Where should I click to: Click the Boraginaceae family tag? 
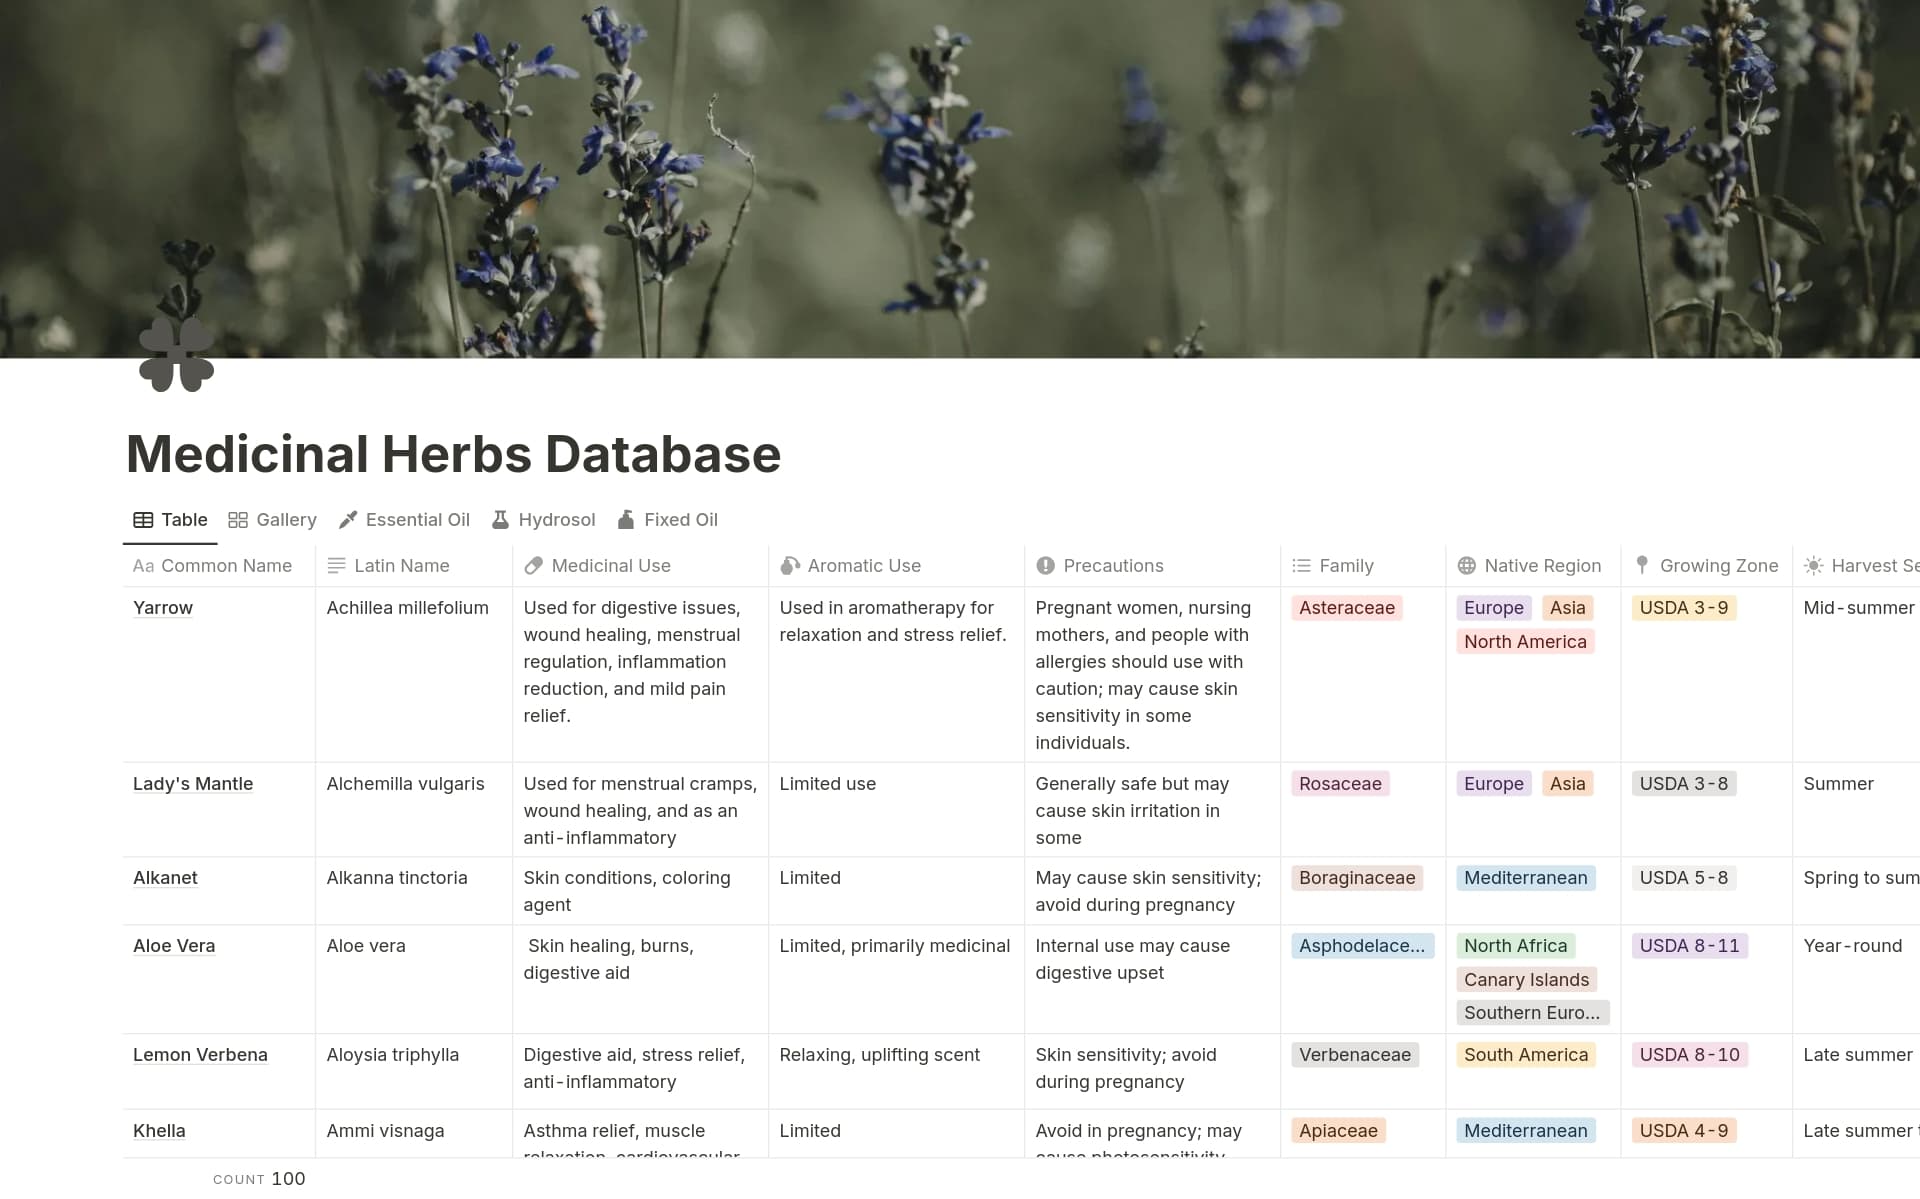1357,878
